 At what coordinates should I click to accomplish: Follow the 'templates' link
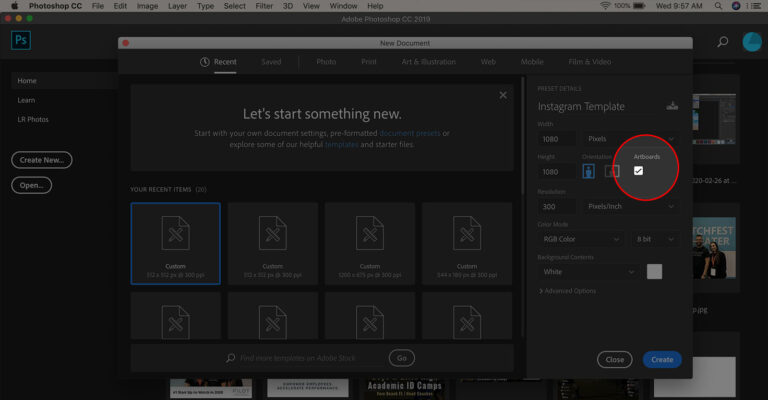coord(341,144)
